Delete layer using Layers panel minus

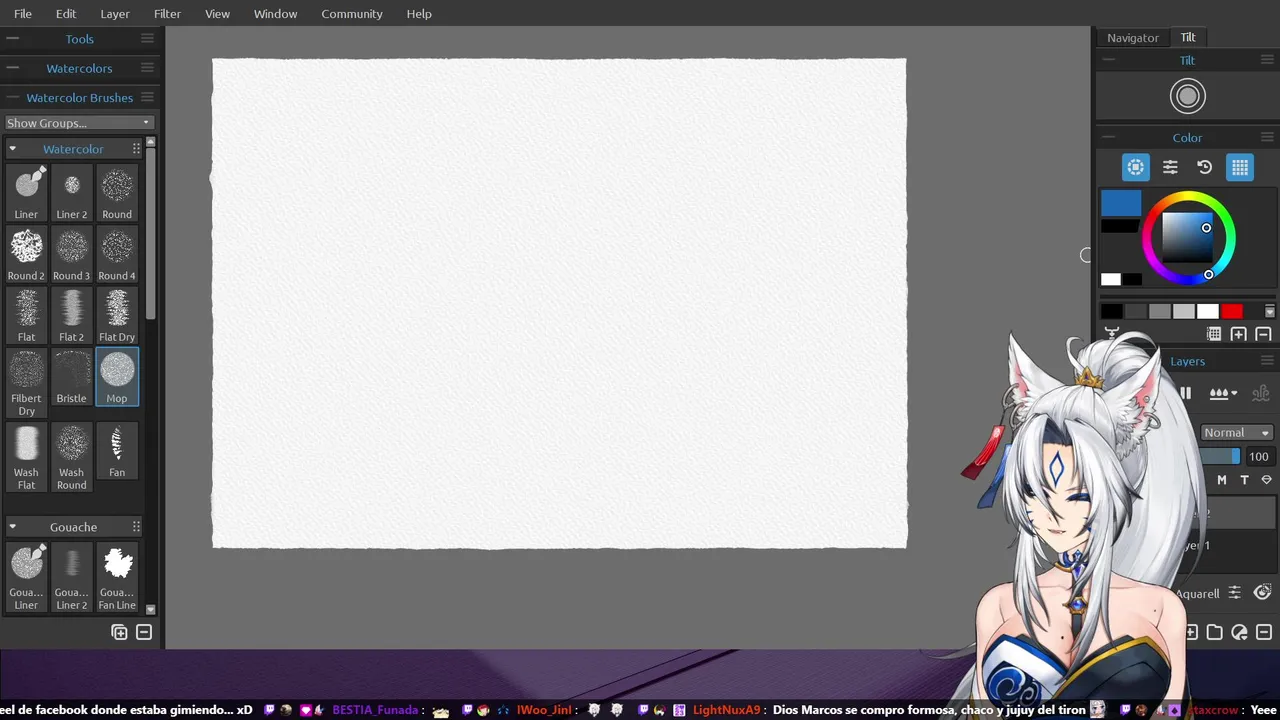tap(1263, 632)
